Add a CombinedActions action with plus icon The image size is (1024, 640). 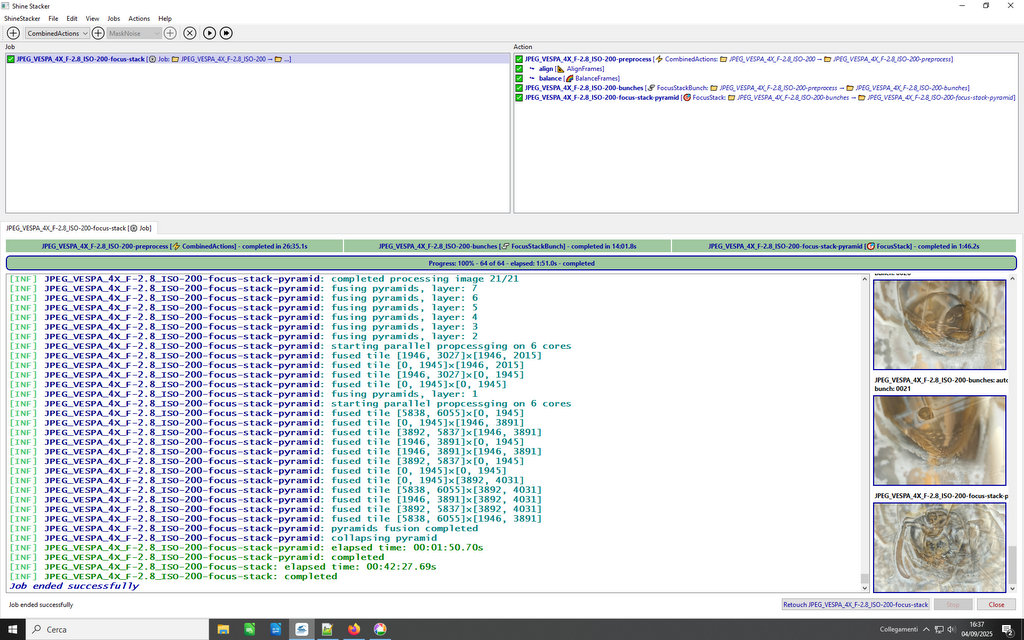(98, 33)
